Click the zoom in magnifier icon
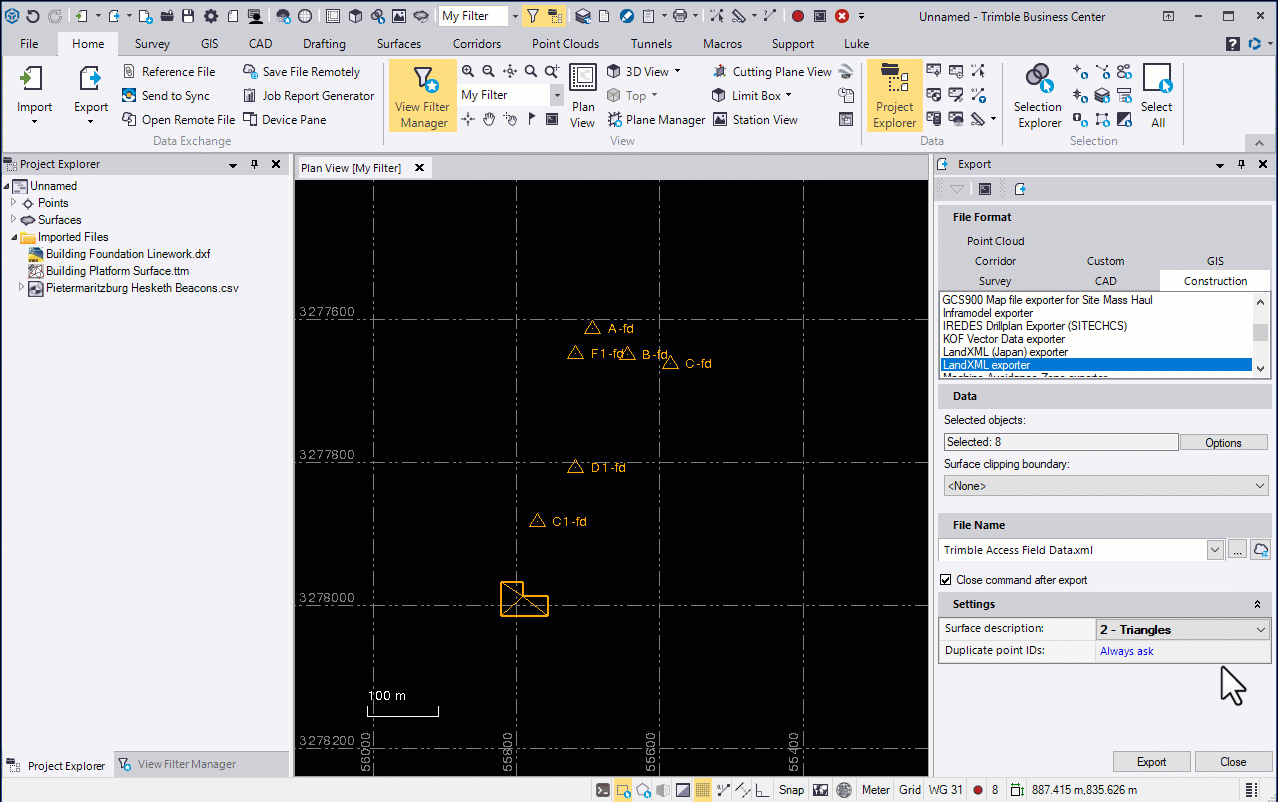 point(468,71)
